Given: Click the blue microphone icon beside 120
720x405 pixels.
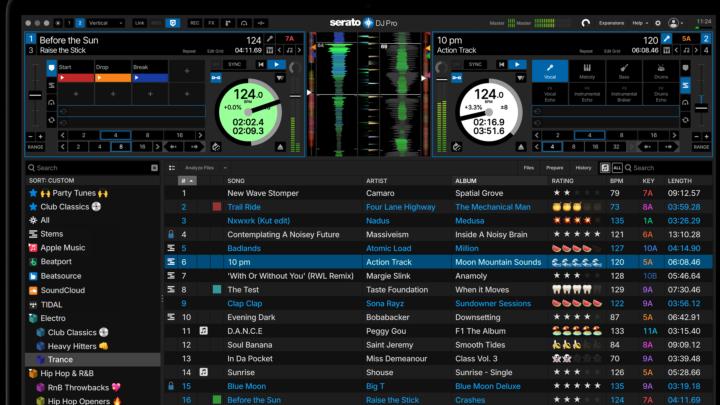Looking at the screenshot, I should (x=666, y=39).
